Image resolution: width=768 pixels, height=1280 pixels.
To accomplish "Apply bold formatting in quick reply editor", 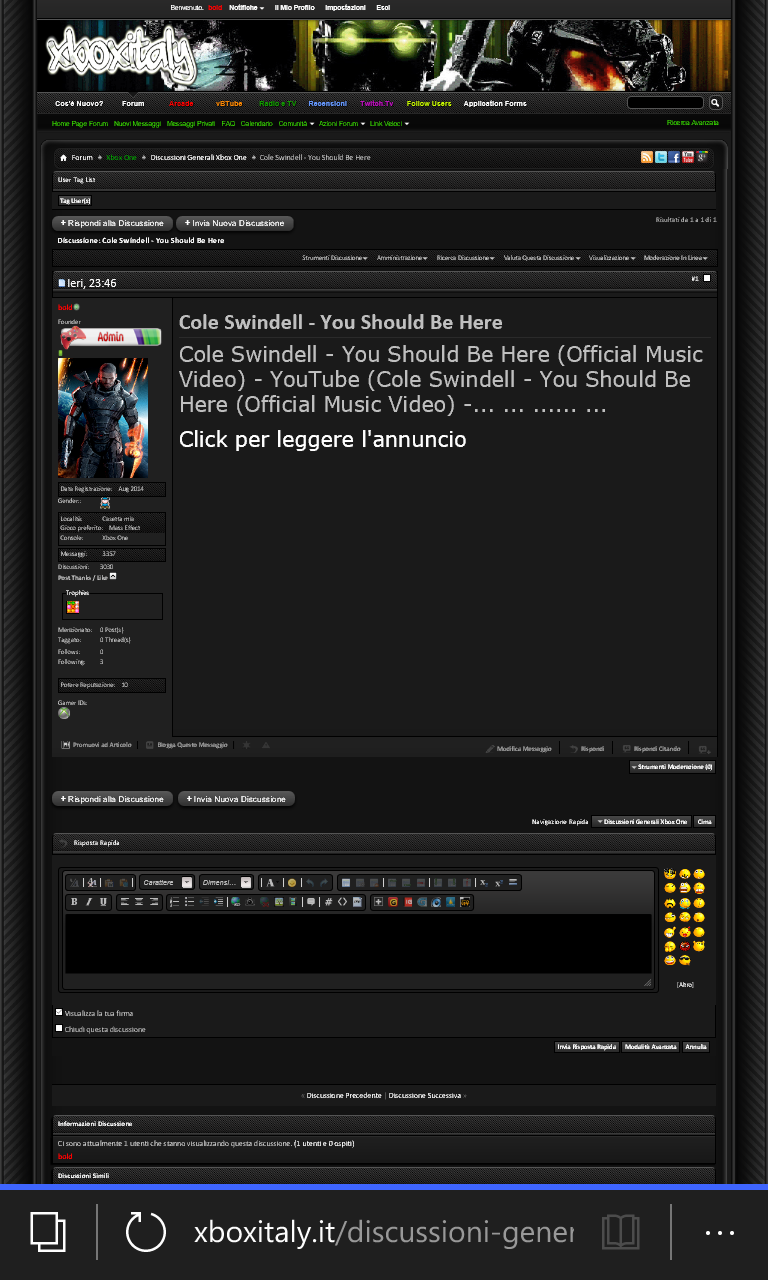I will 74,902.
